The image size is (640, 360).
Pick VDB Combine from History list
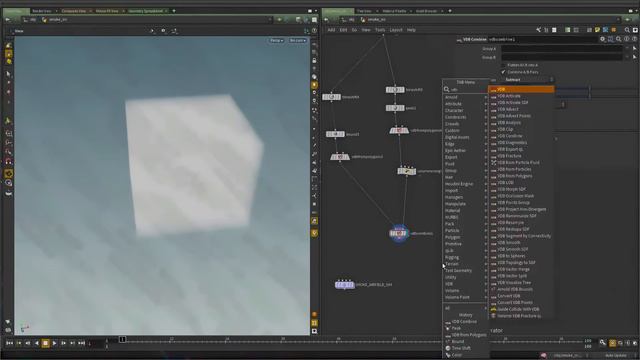[x=464, y=322]
